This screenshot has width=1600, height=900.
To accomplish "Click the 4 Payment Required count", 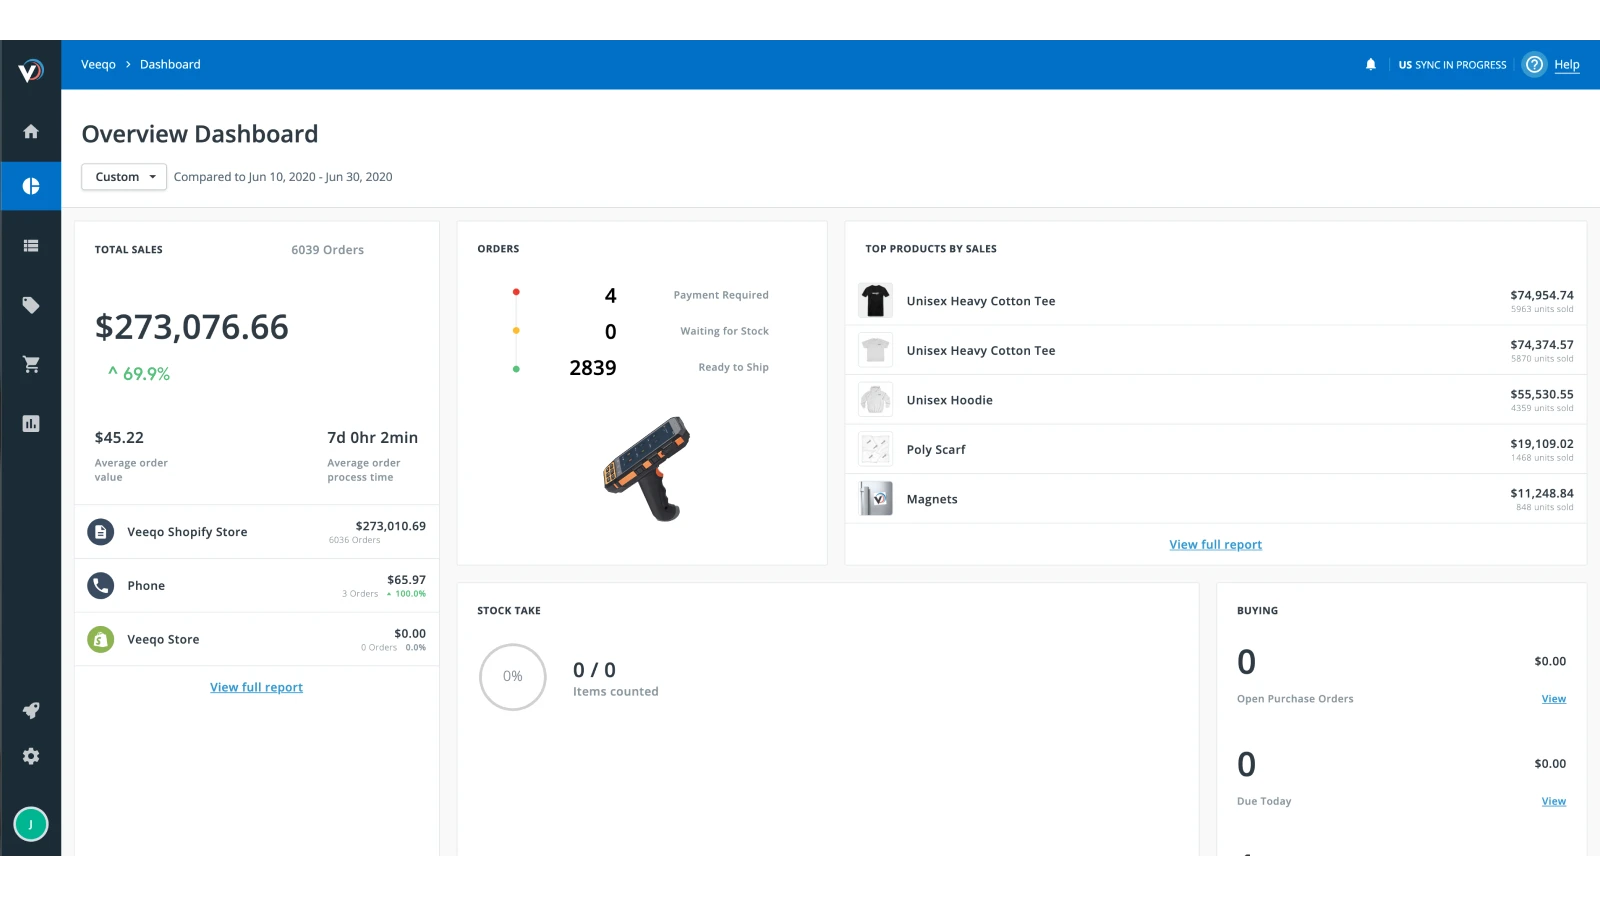I will point(610,296).
